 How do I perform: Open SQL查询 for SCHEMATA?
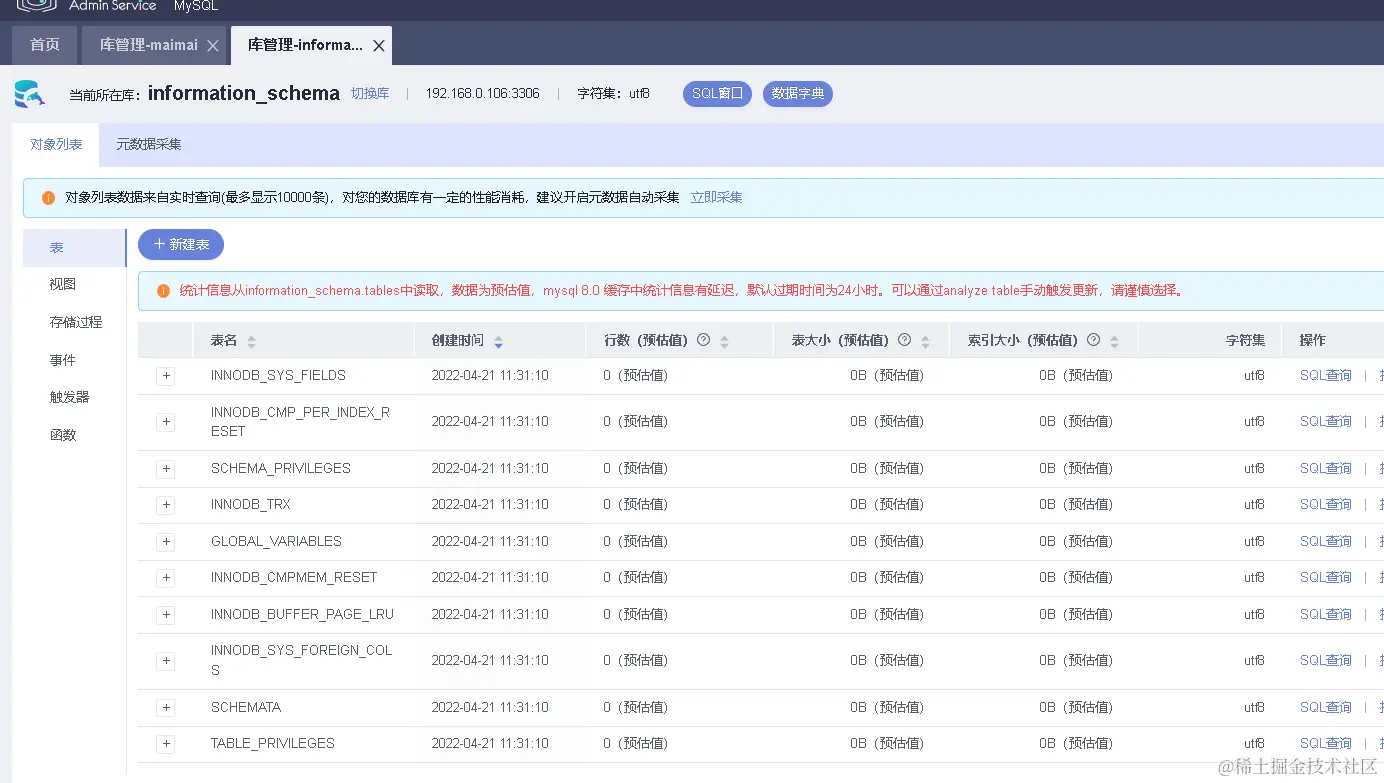(1326, 708)
